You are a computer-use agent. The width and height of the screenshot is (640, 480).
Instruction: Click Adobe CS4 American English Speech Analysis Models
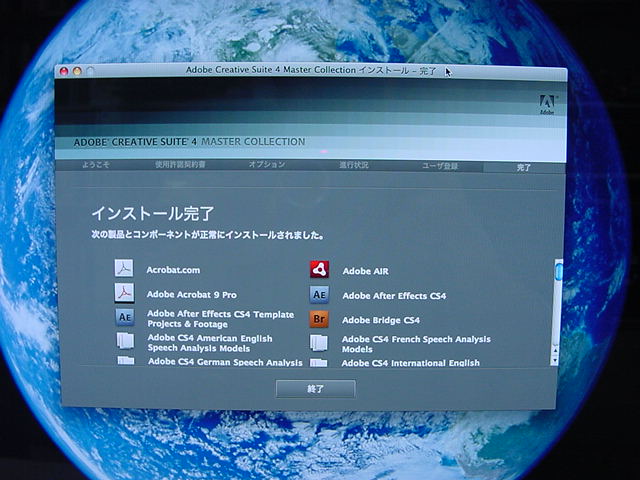210,343
